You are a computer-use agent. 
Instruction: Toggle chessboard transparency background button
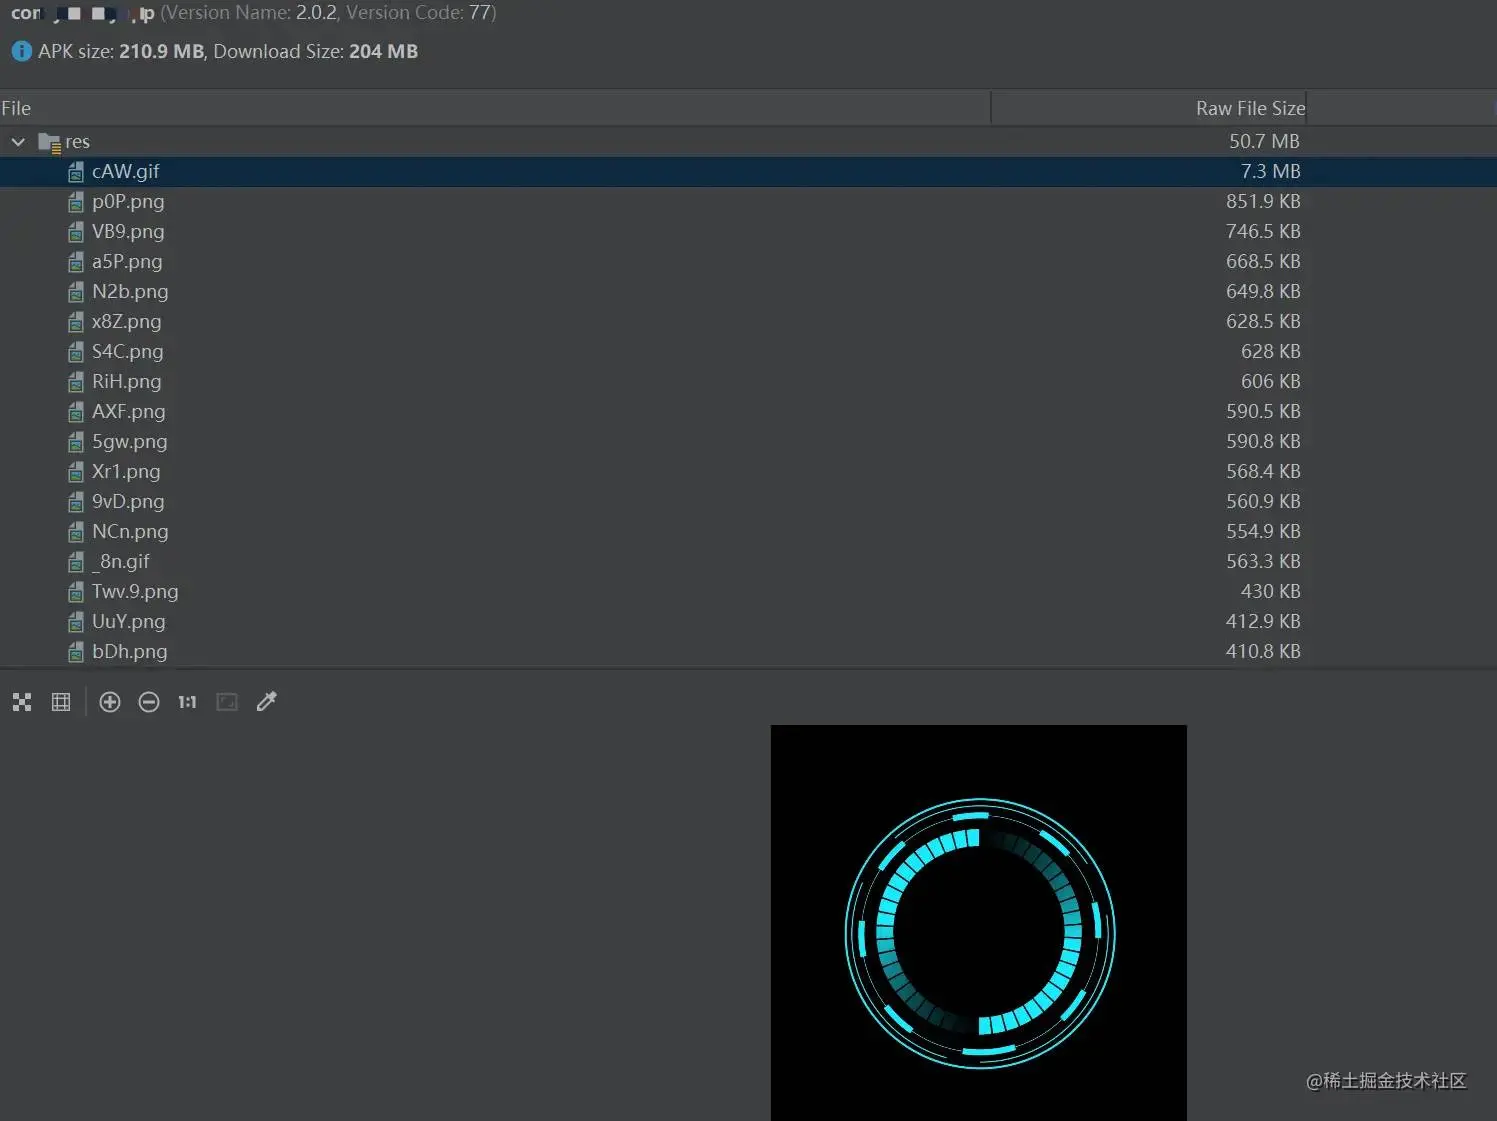(x=22, y=702)
